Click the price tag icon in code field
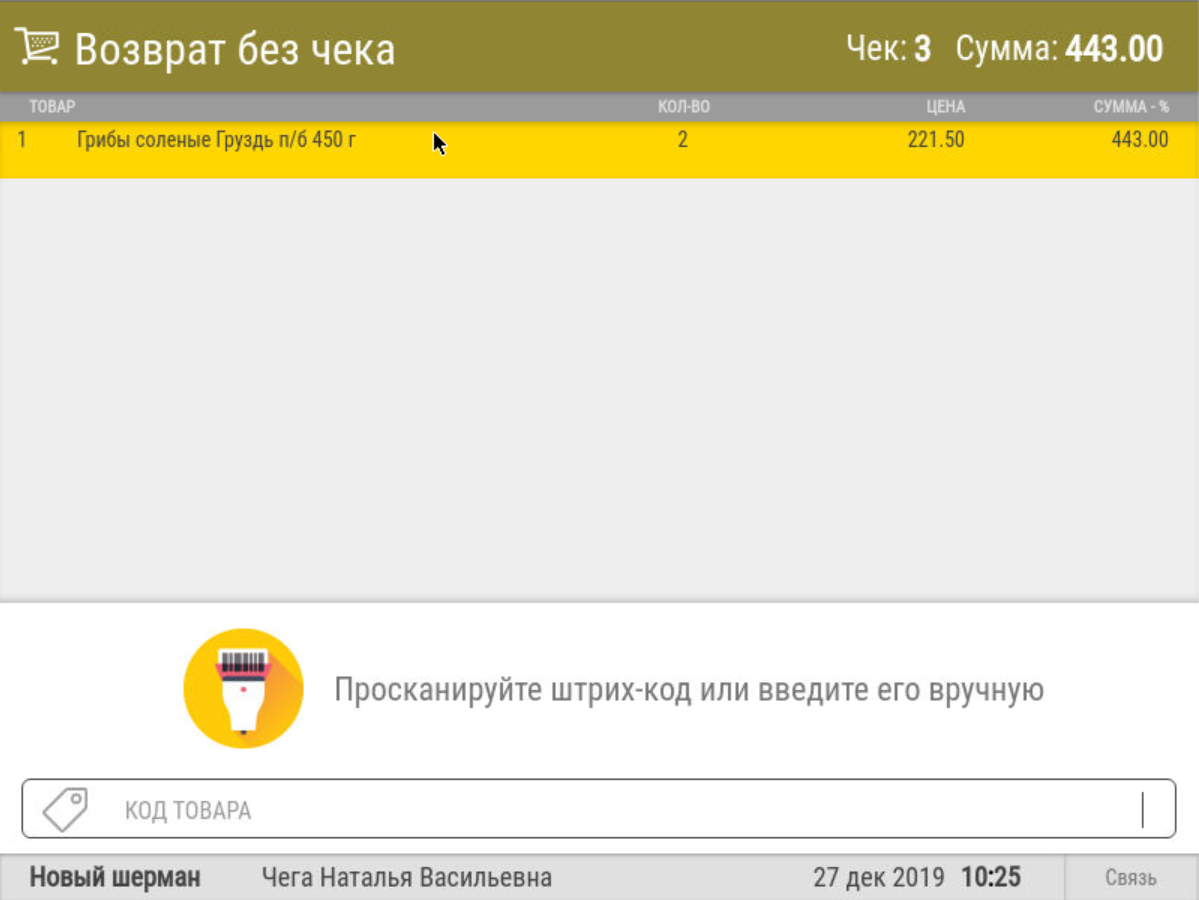1199x900 pixels. click(x=65, y=809)
